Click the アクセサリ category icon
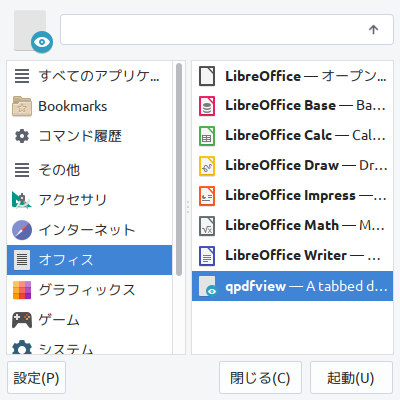400x400 pixels. coord(22,199)
